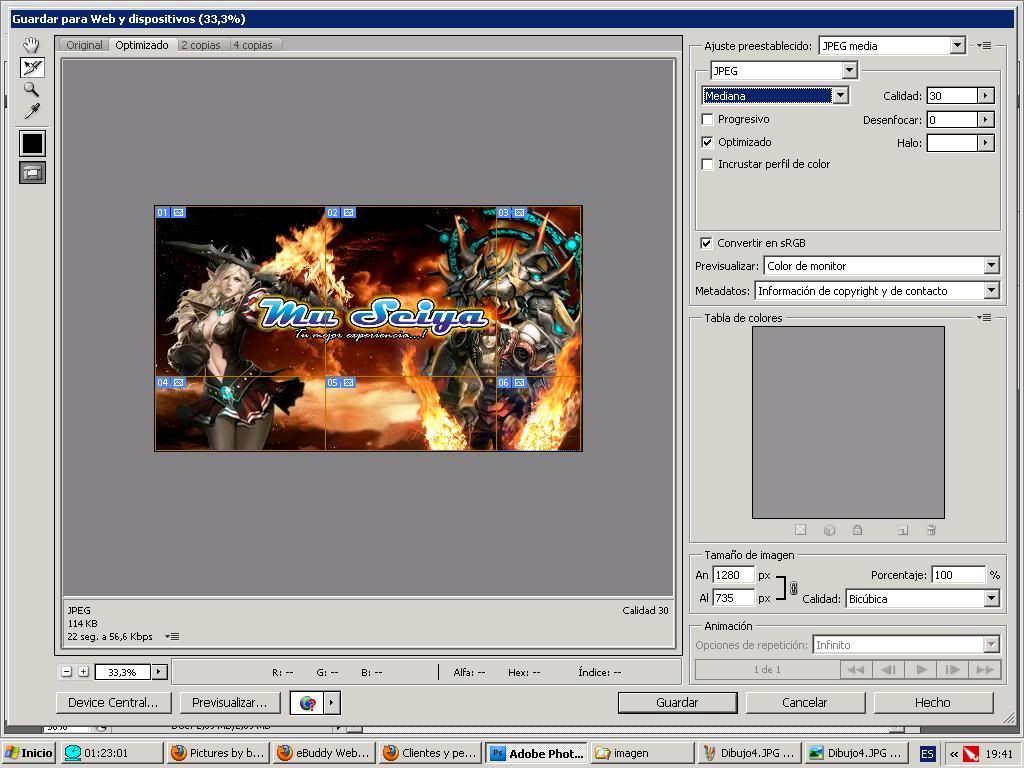Open the preview info flyout menu
The width and height of the screenshot is (1024, 768).
tap(172, 636)
